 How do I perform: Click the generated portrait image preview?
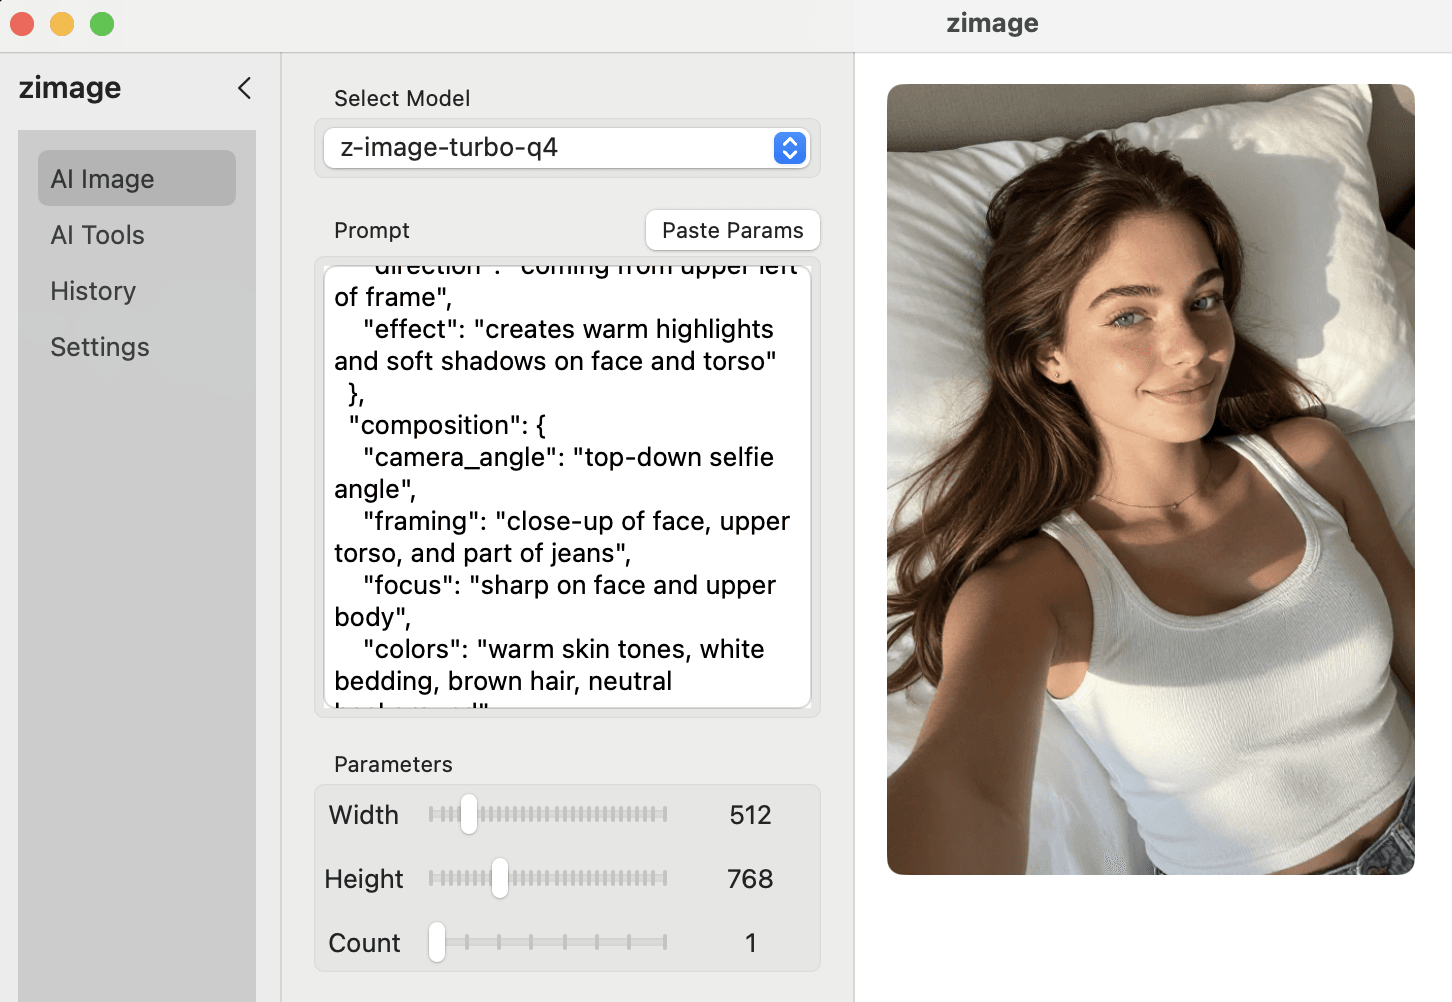click(1150, 479)
